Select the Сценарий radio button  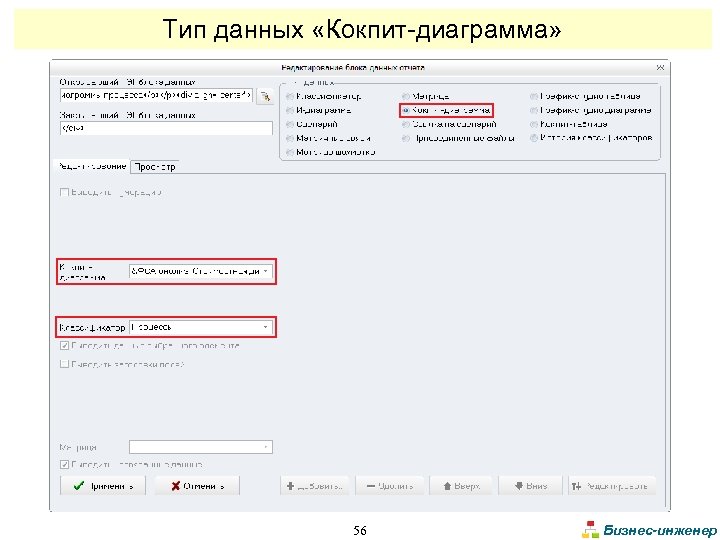coord(290,124)
